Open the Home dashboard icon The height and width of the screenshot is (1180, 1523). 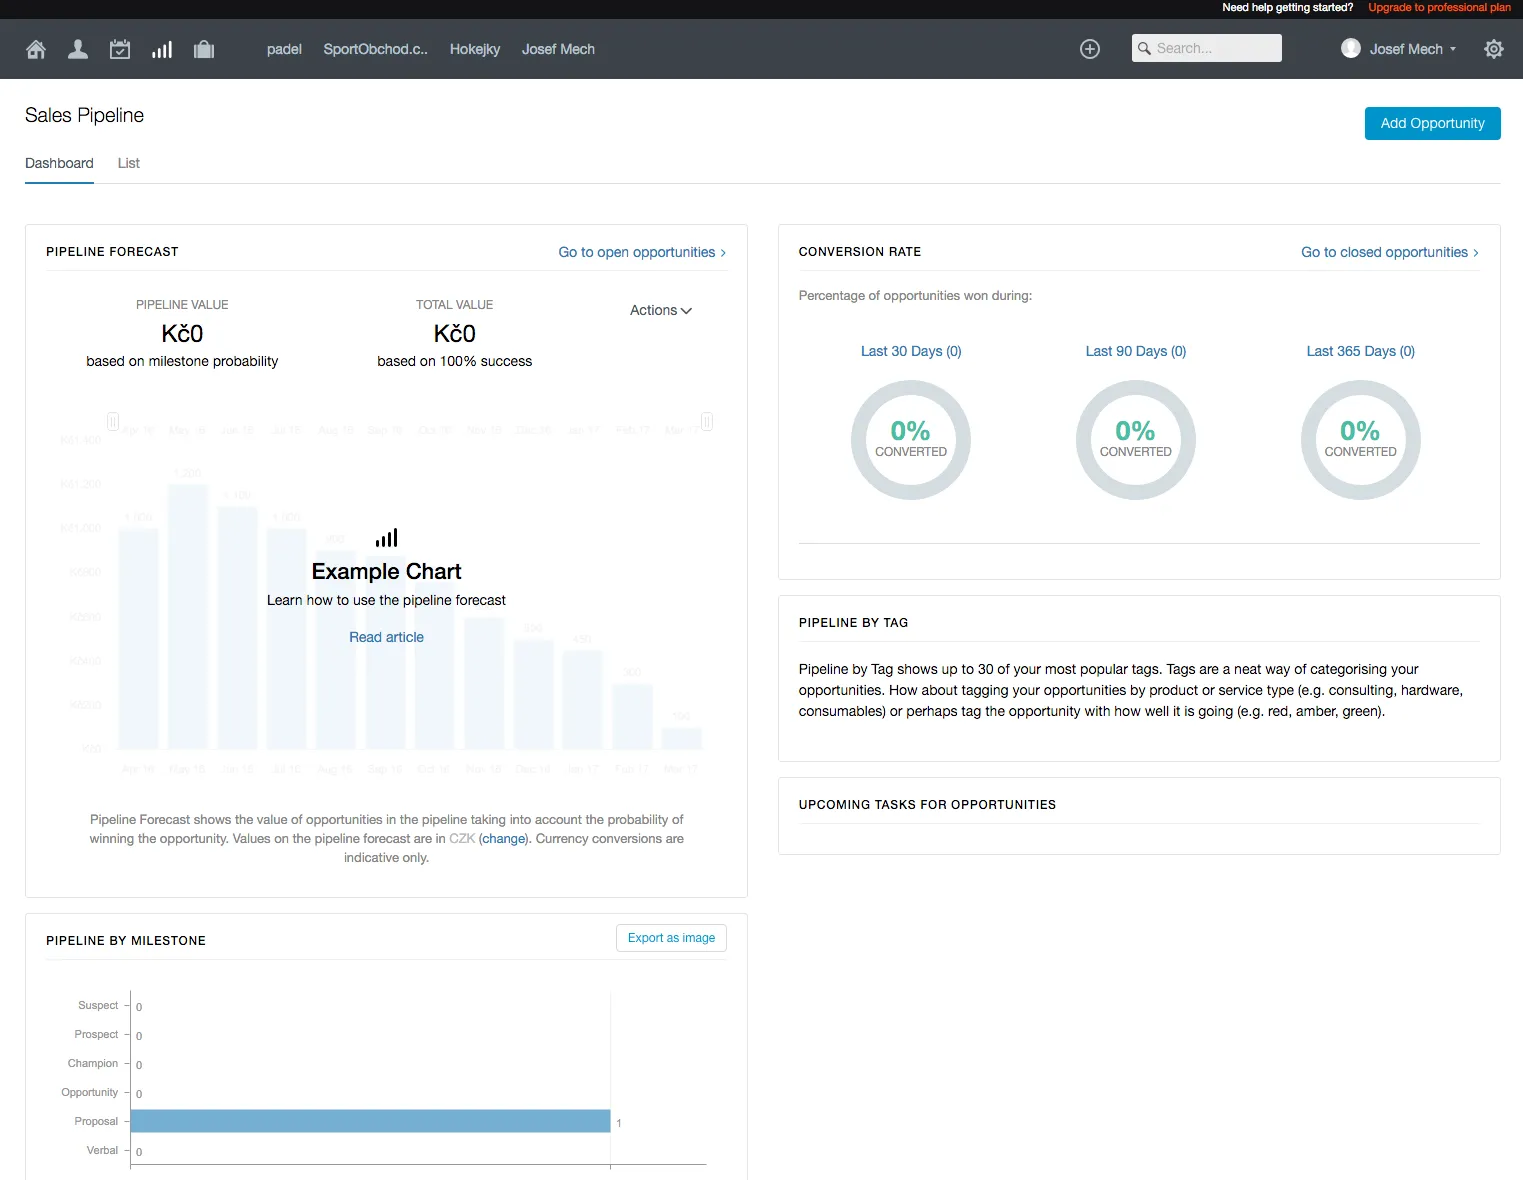pos(36,49)
